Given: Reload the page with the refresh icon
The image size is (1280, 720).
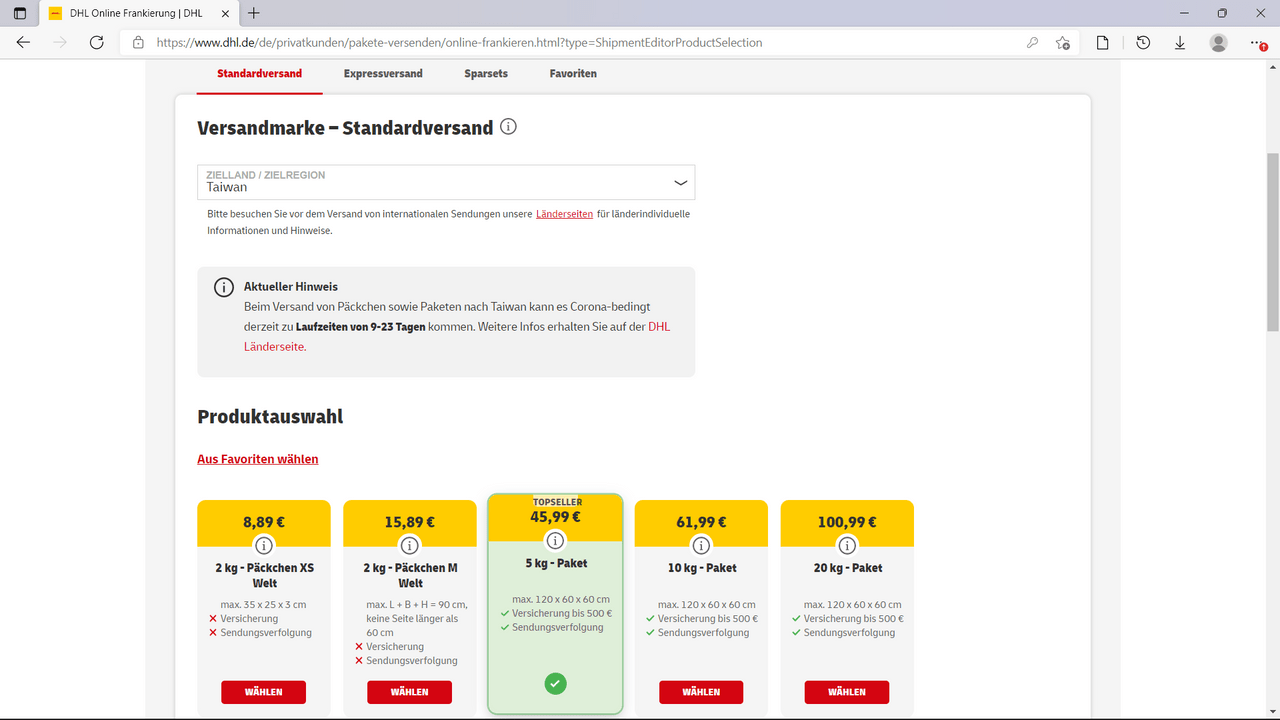Looking at the screenshot, I should point(97,43).
